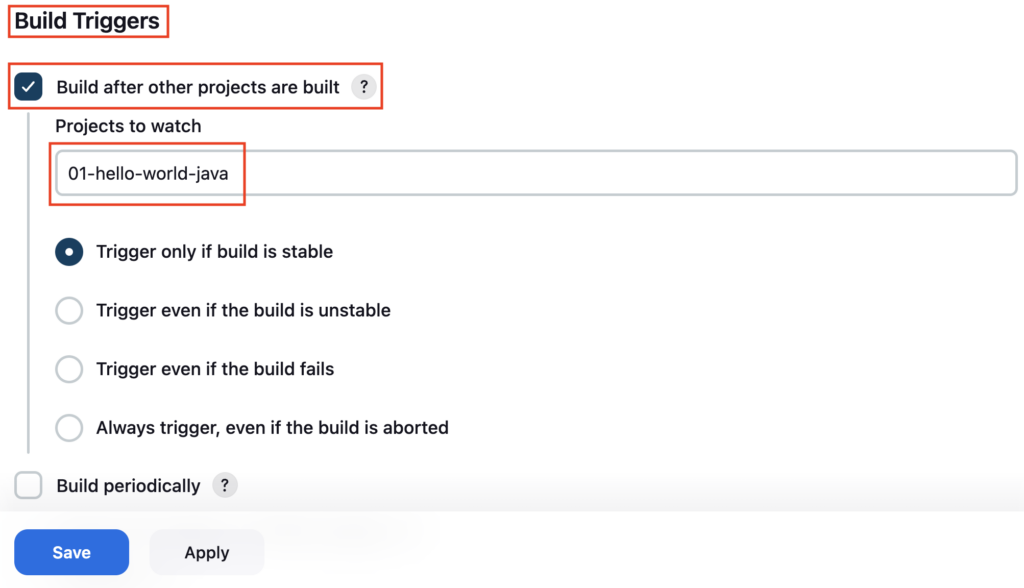Click the 'Build periodically' label text

[x=128, y=486]
